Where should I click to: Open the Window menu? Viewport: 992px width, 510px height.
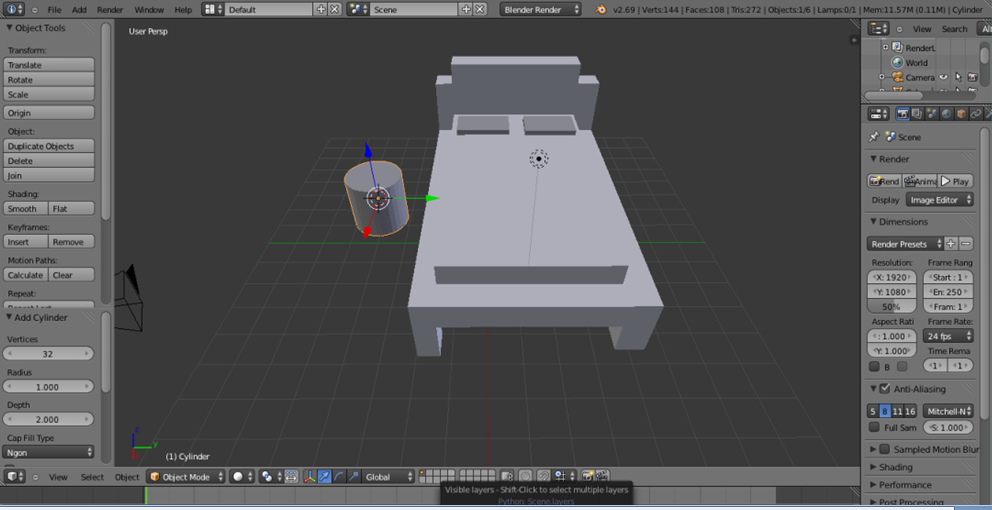tap(149, 9)
